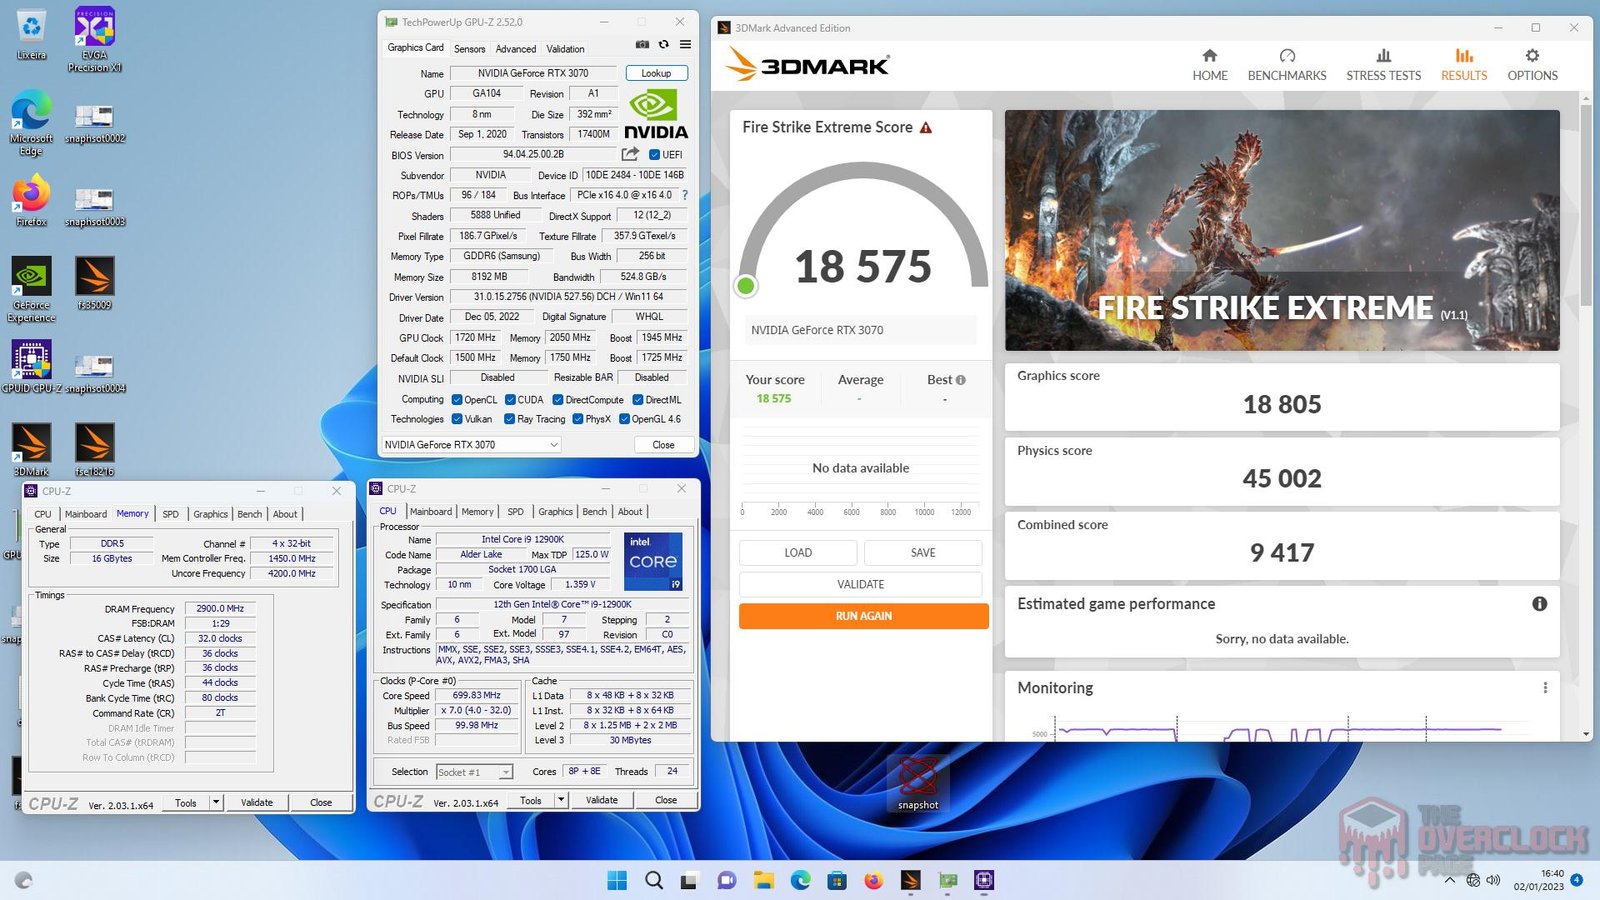The width and height of the screenshot is (1600, 900).
Task: Switch to the Sensors tab in GPU-Z
Action: [x=469, y=48]
